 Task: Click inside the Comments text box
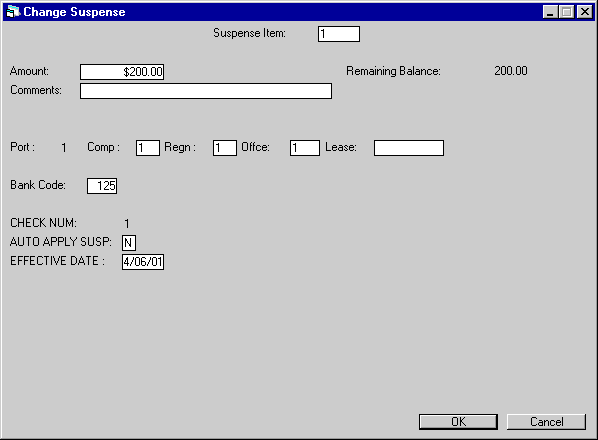[x=206, y=91]
